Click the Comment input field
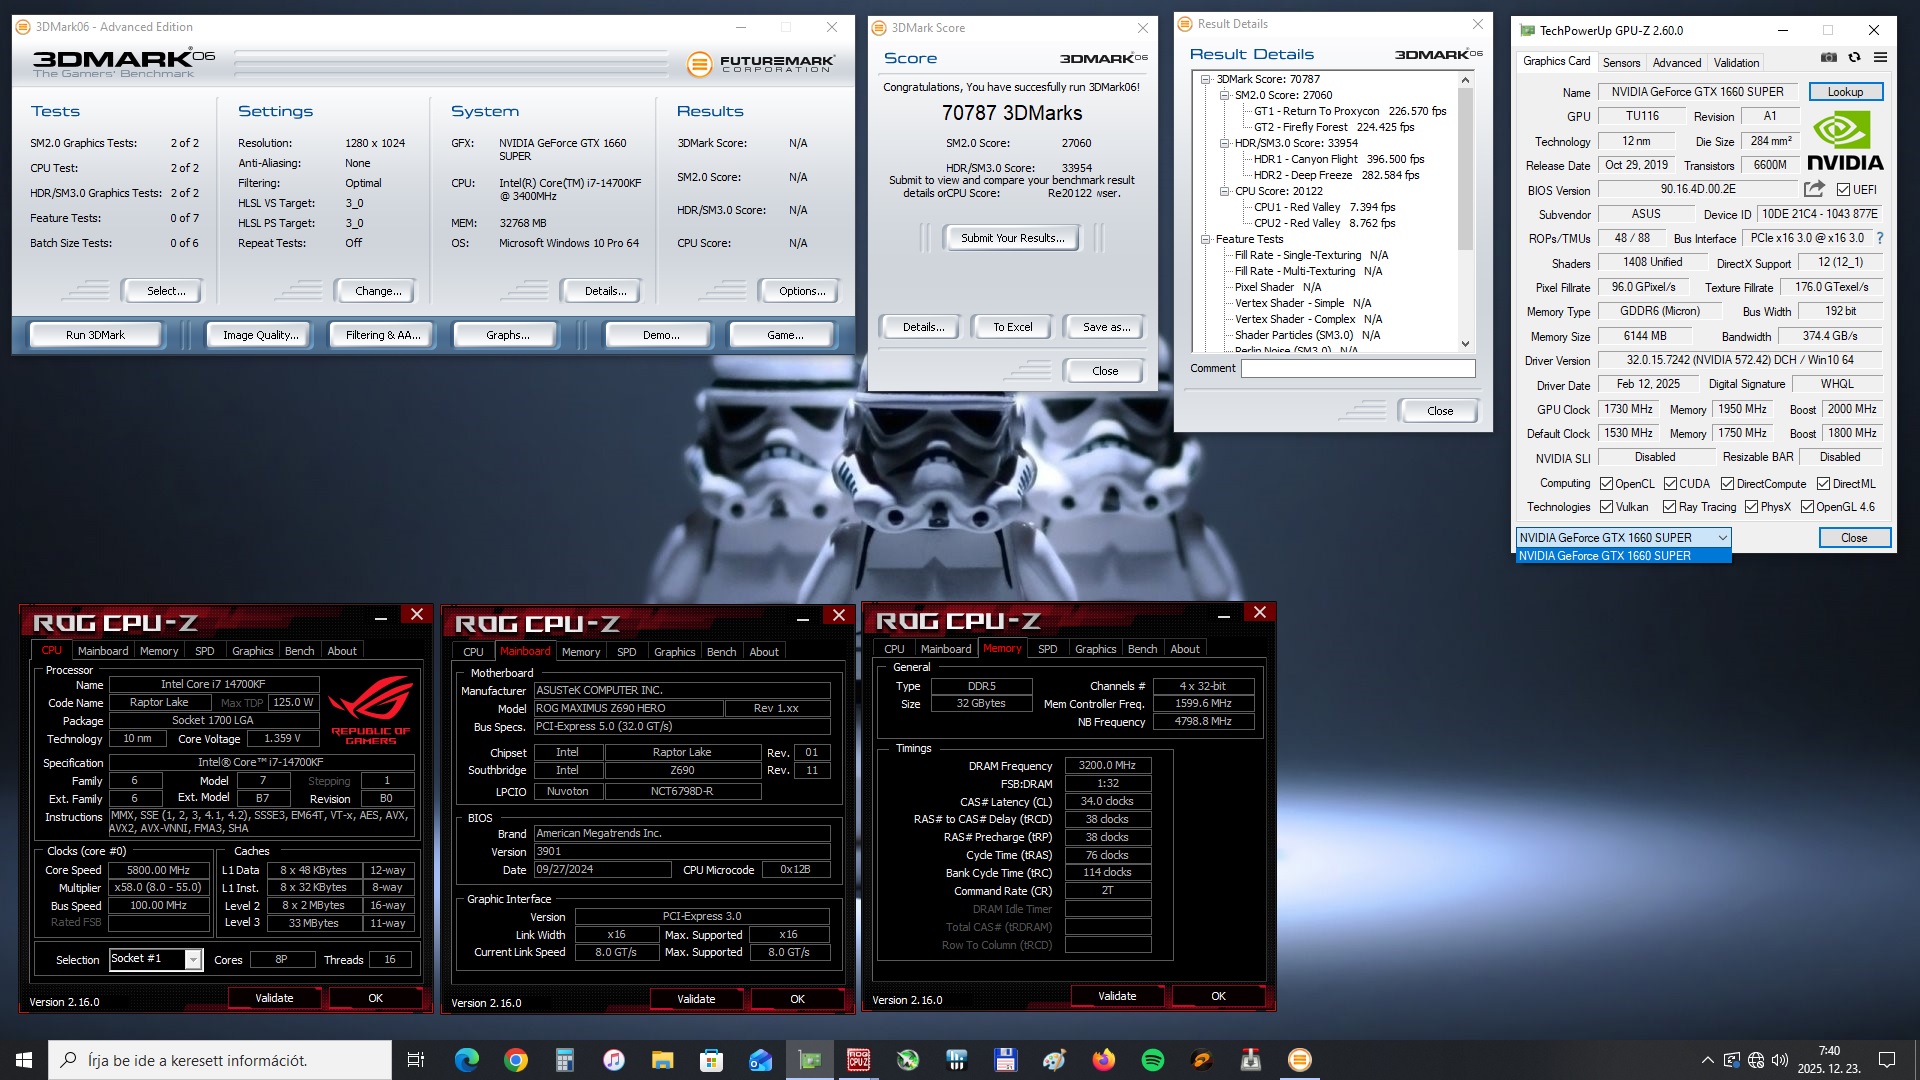The width and height of the screenshot is (1920, 1080). (x=1357, y=368)
